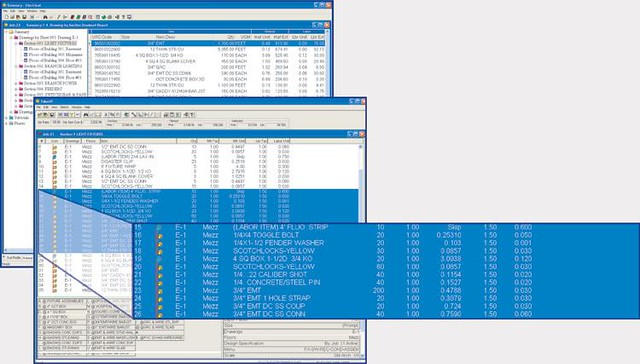Select Section 002 BRANCH LIGHTING in the tree
The image size is (640, 364).
pos(53,66)
